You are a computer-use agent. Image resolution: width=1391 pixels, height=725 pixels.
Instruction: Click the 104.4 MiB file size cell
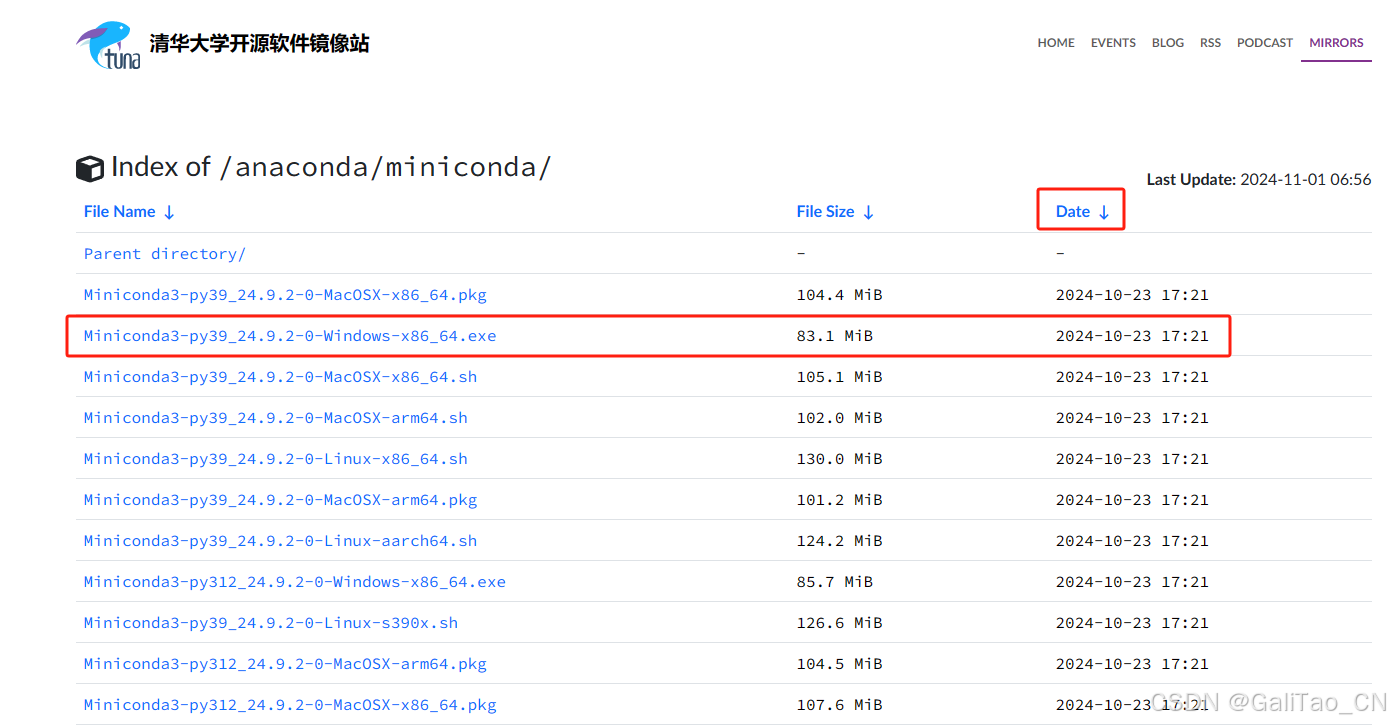(839, 295)
